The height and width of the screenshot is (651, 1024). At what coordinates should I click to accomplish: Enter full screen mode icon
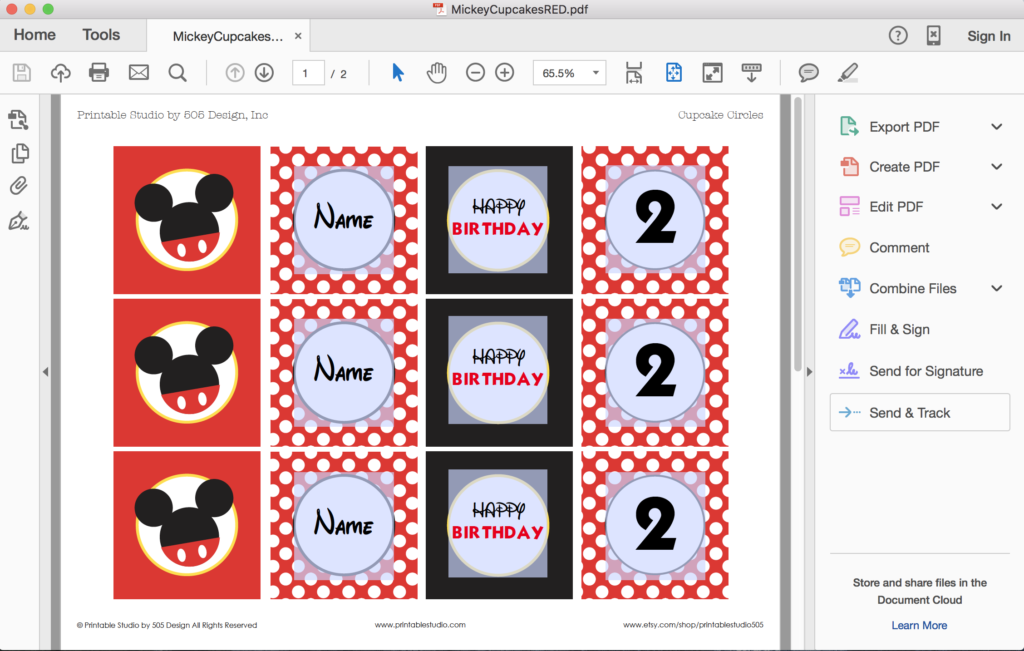pyautogui.click(x=712, y=72)
